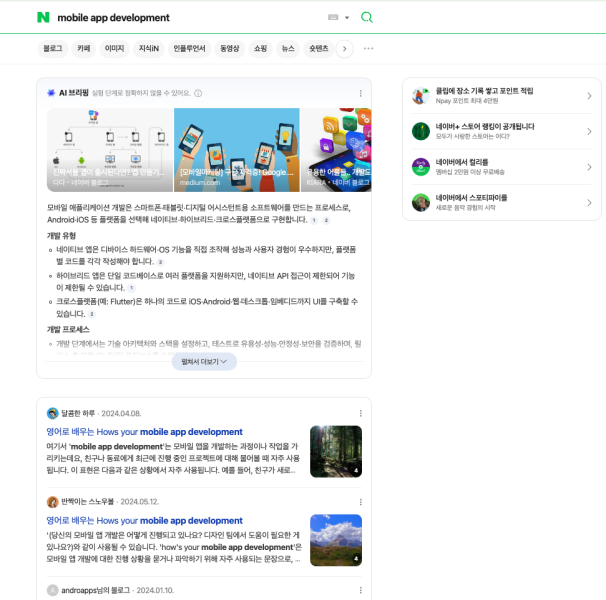Open the forest photo thumbnail

click(x=336, y=452)
